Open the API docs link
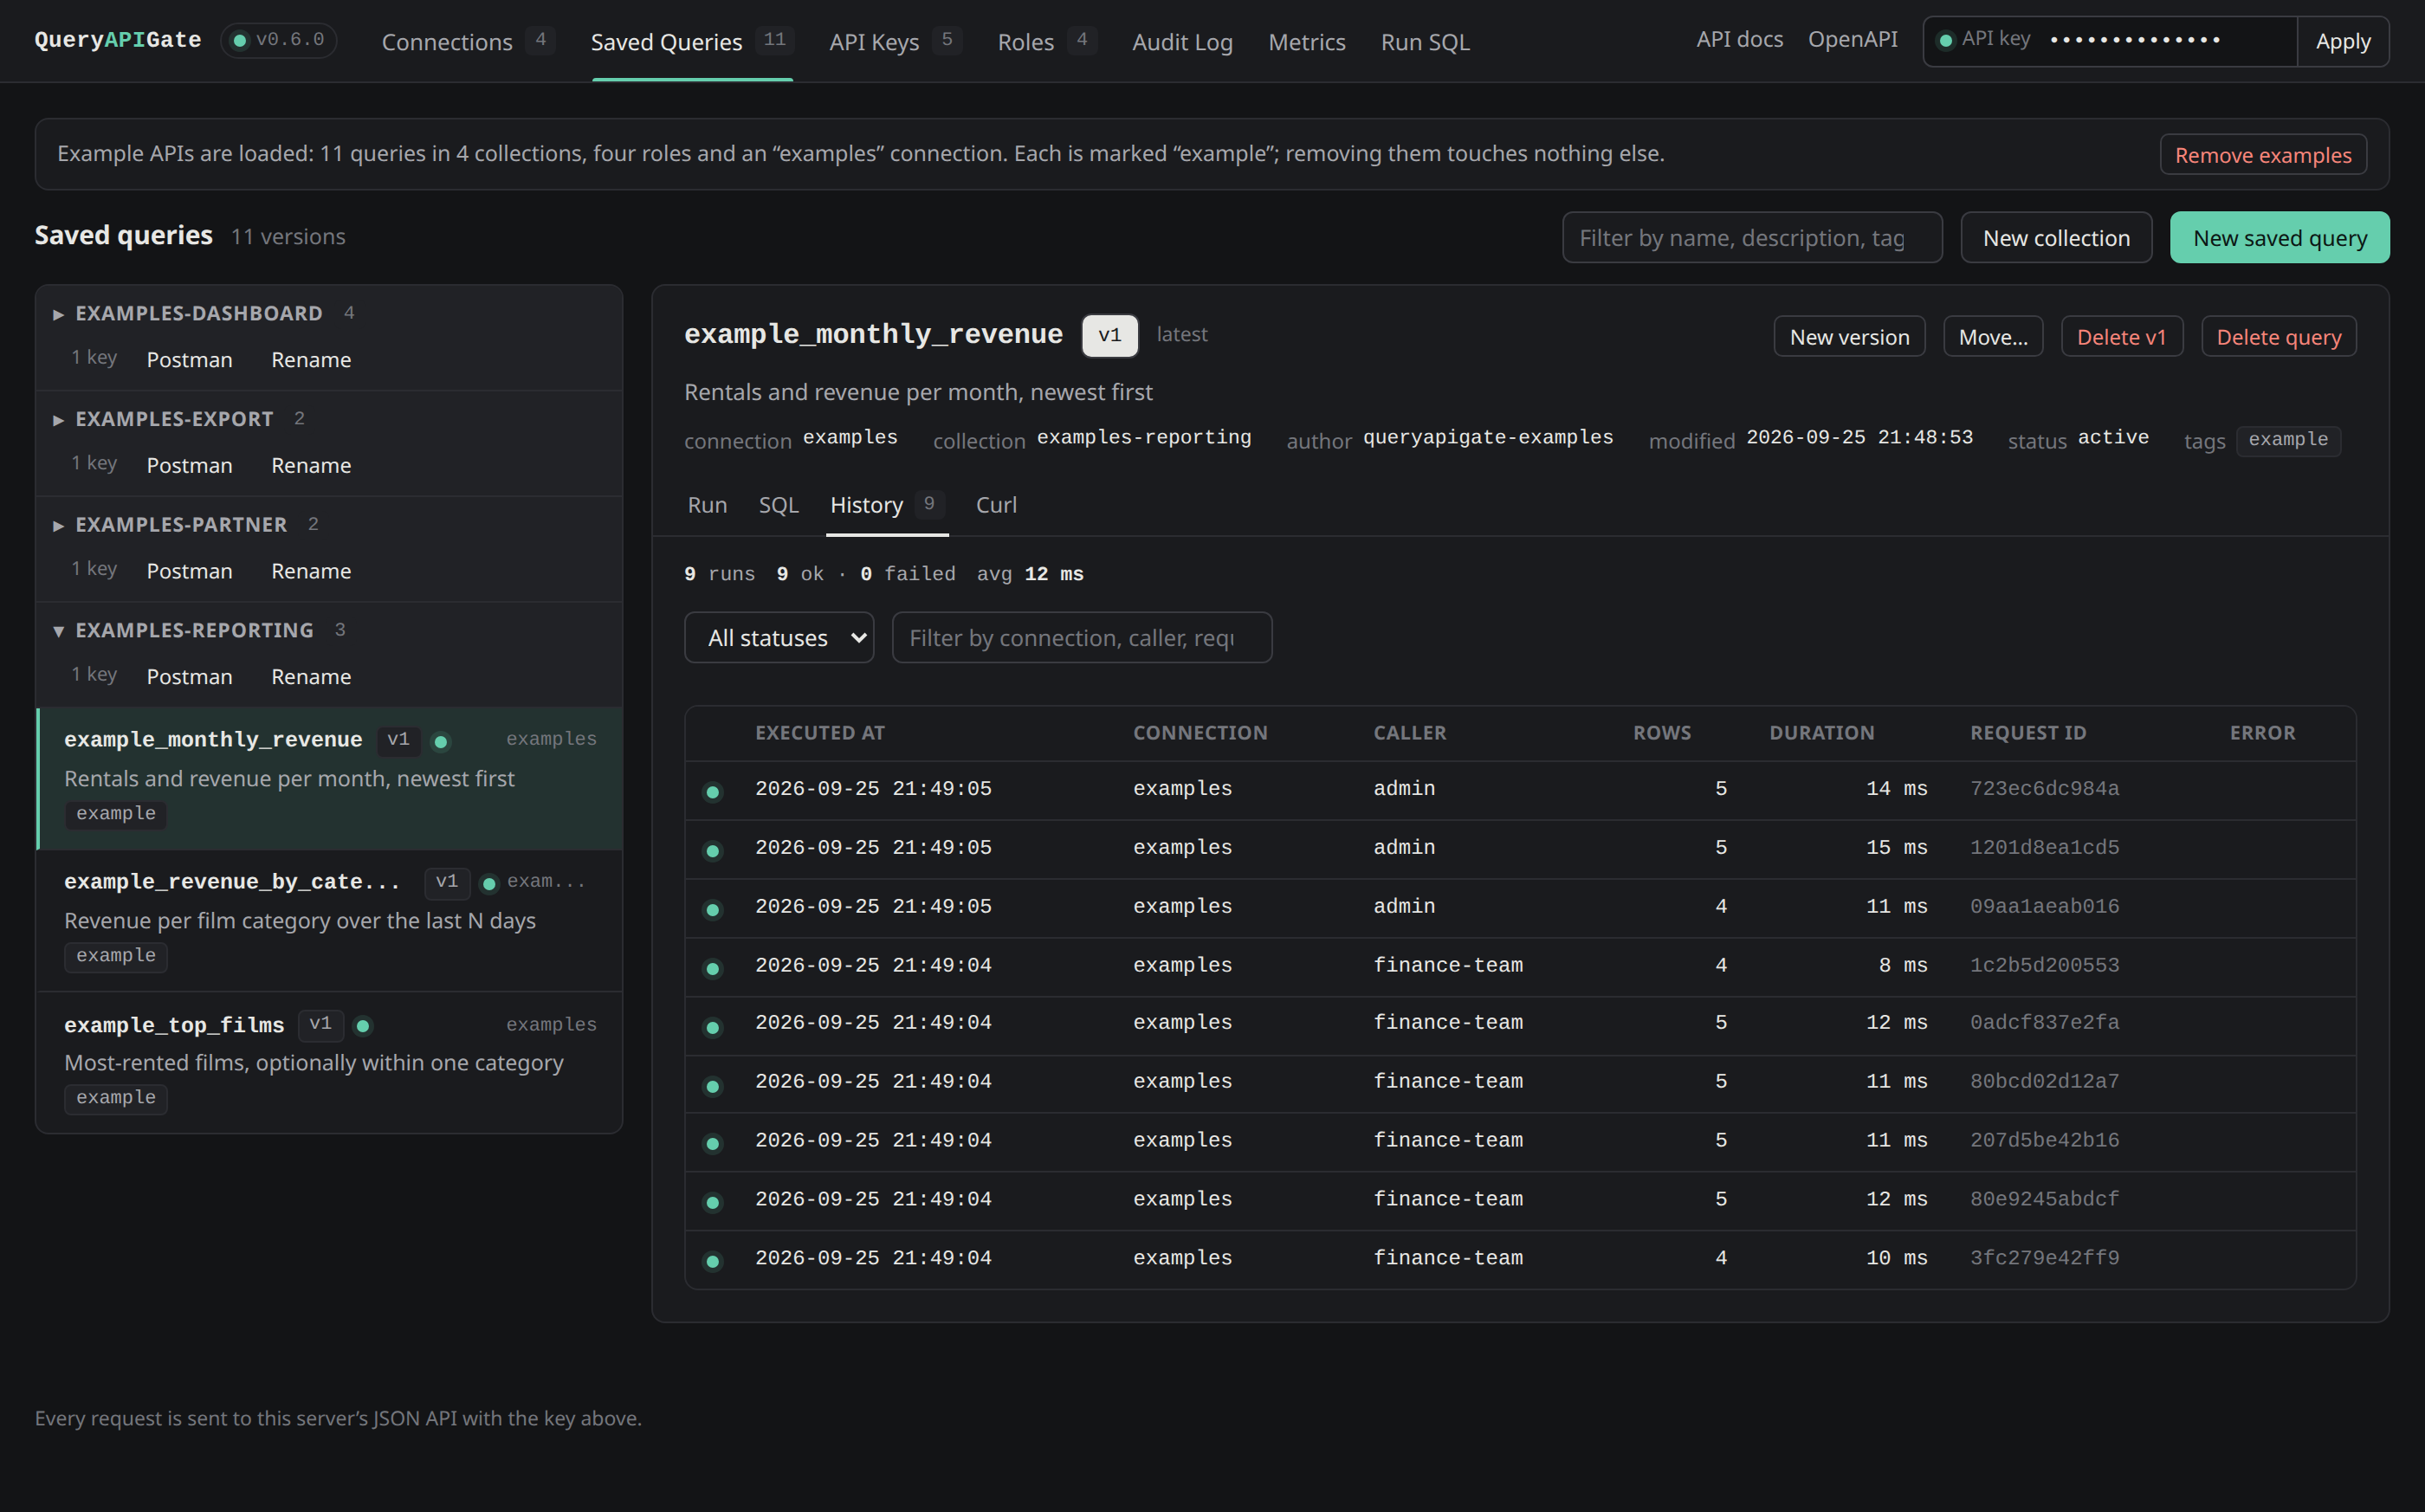2425x1512 pixels. (x=1739, y=39)
